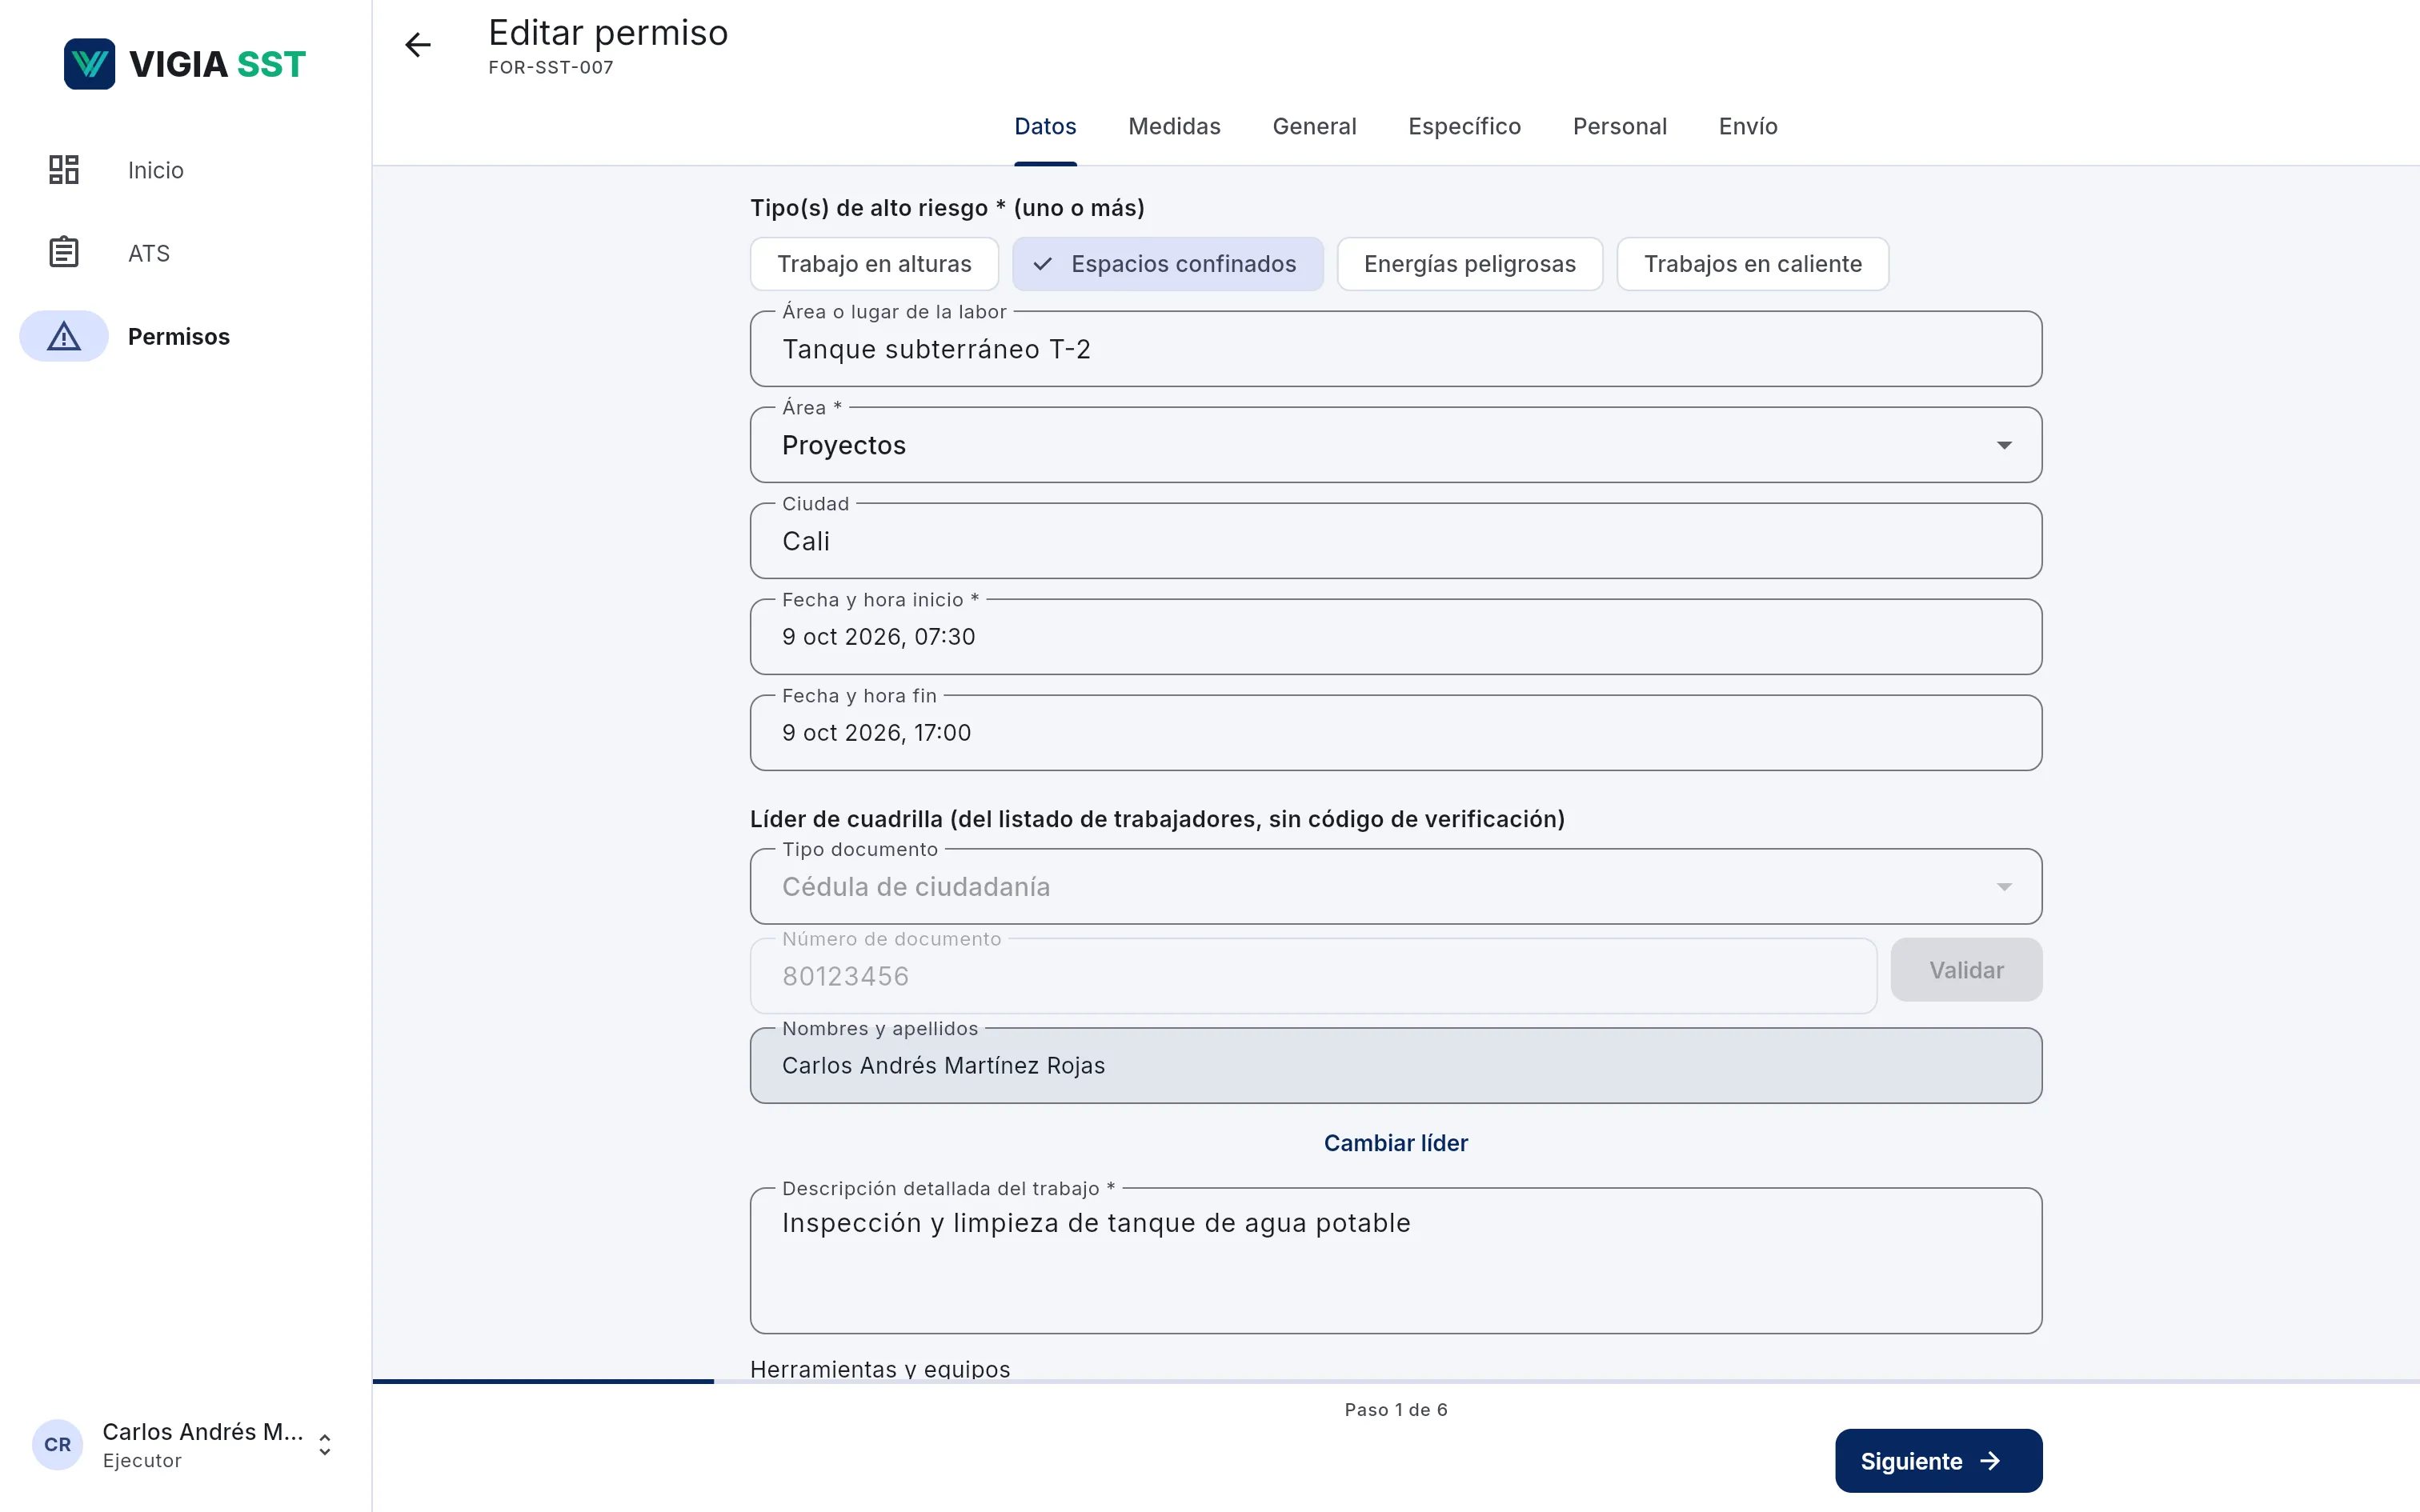The height and width of the screenshot is (1512, 2420).
Task: Expand the user account chevron
Action: pyautogui.click(x=325, y=1444)
